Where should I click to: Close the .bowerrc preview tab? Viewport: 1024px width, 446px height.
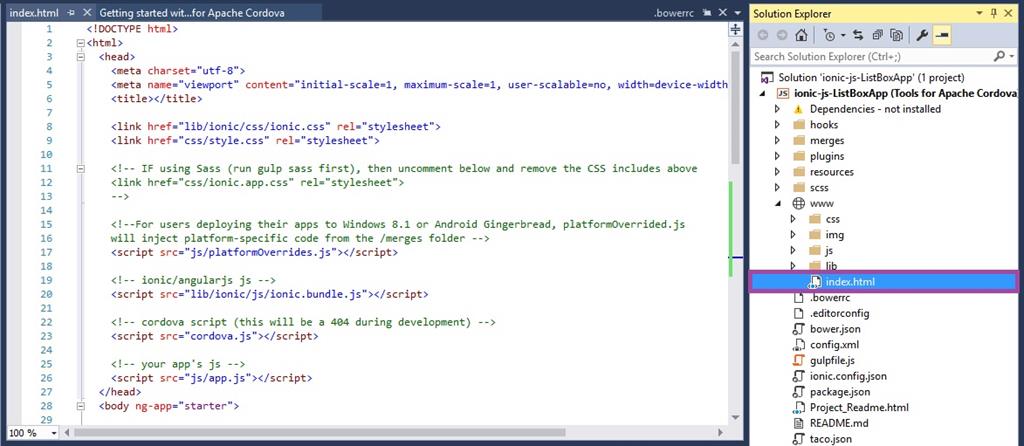pos(722,12)
